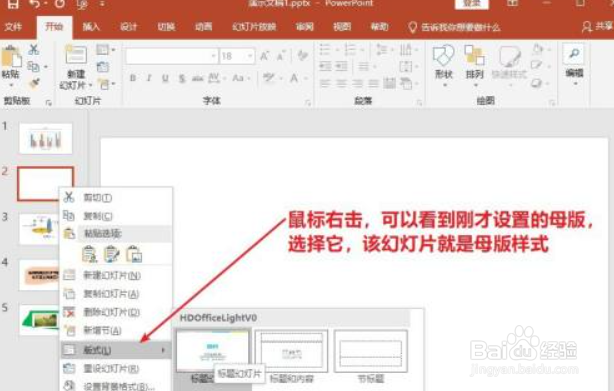Click the first paste option icon
Image resolution: width=614 pixels, height=391 pixels.
(90, 254)
